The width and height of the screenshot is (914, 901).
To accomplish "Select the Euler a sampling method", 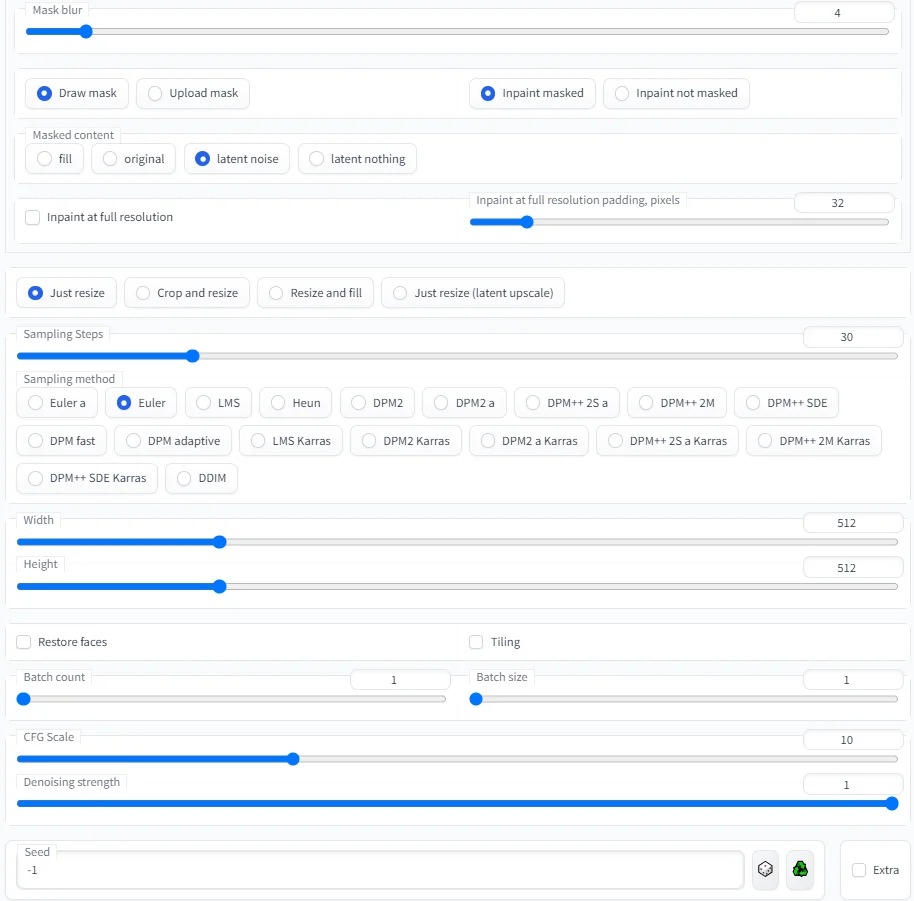I will coord(37,403).
